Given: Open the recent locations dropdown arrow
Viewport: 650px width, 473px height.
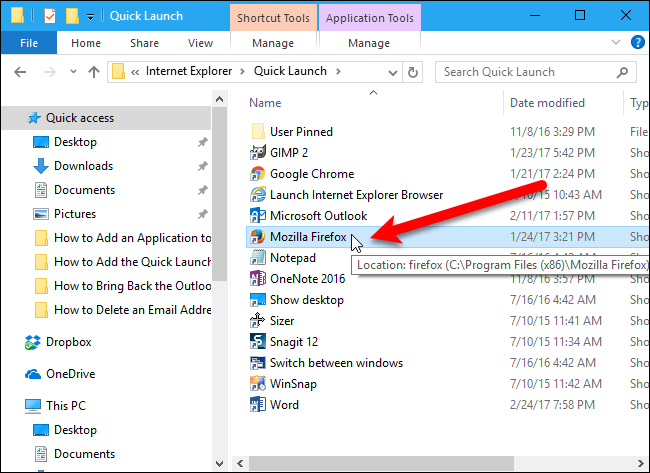Looking at the screenshot, I should point(73,72).
